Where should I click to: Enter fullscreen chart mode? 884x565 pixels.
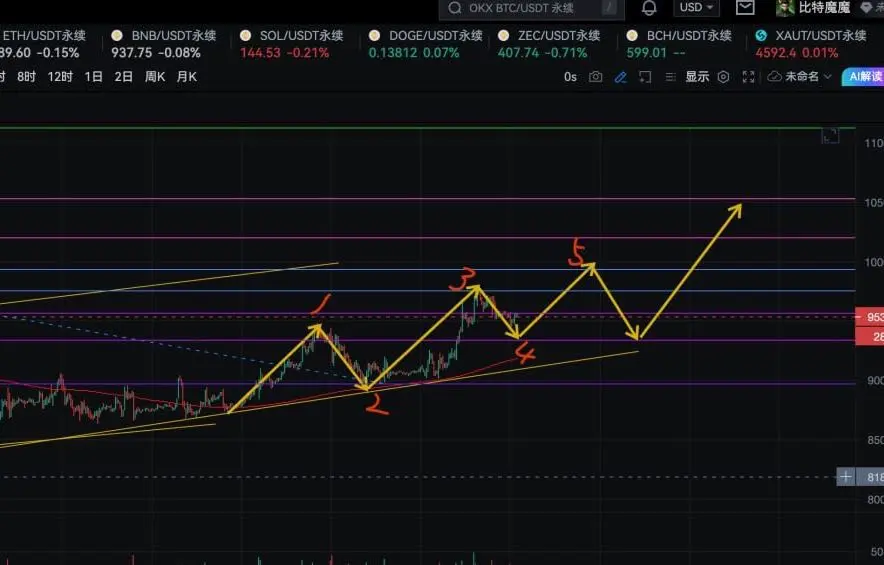[x=748, y=77]
